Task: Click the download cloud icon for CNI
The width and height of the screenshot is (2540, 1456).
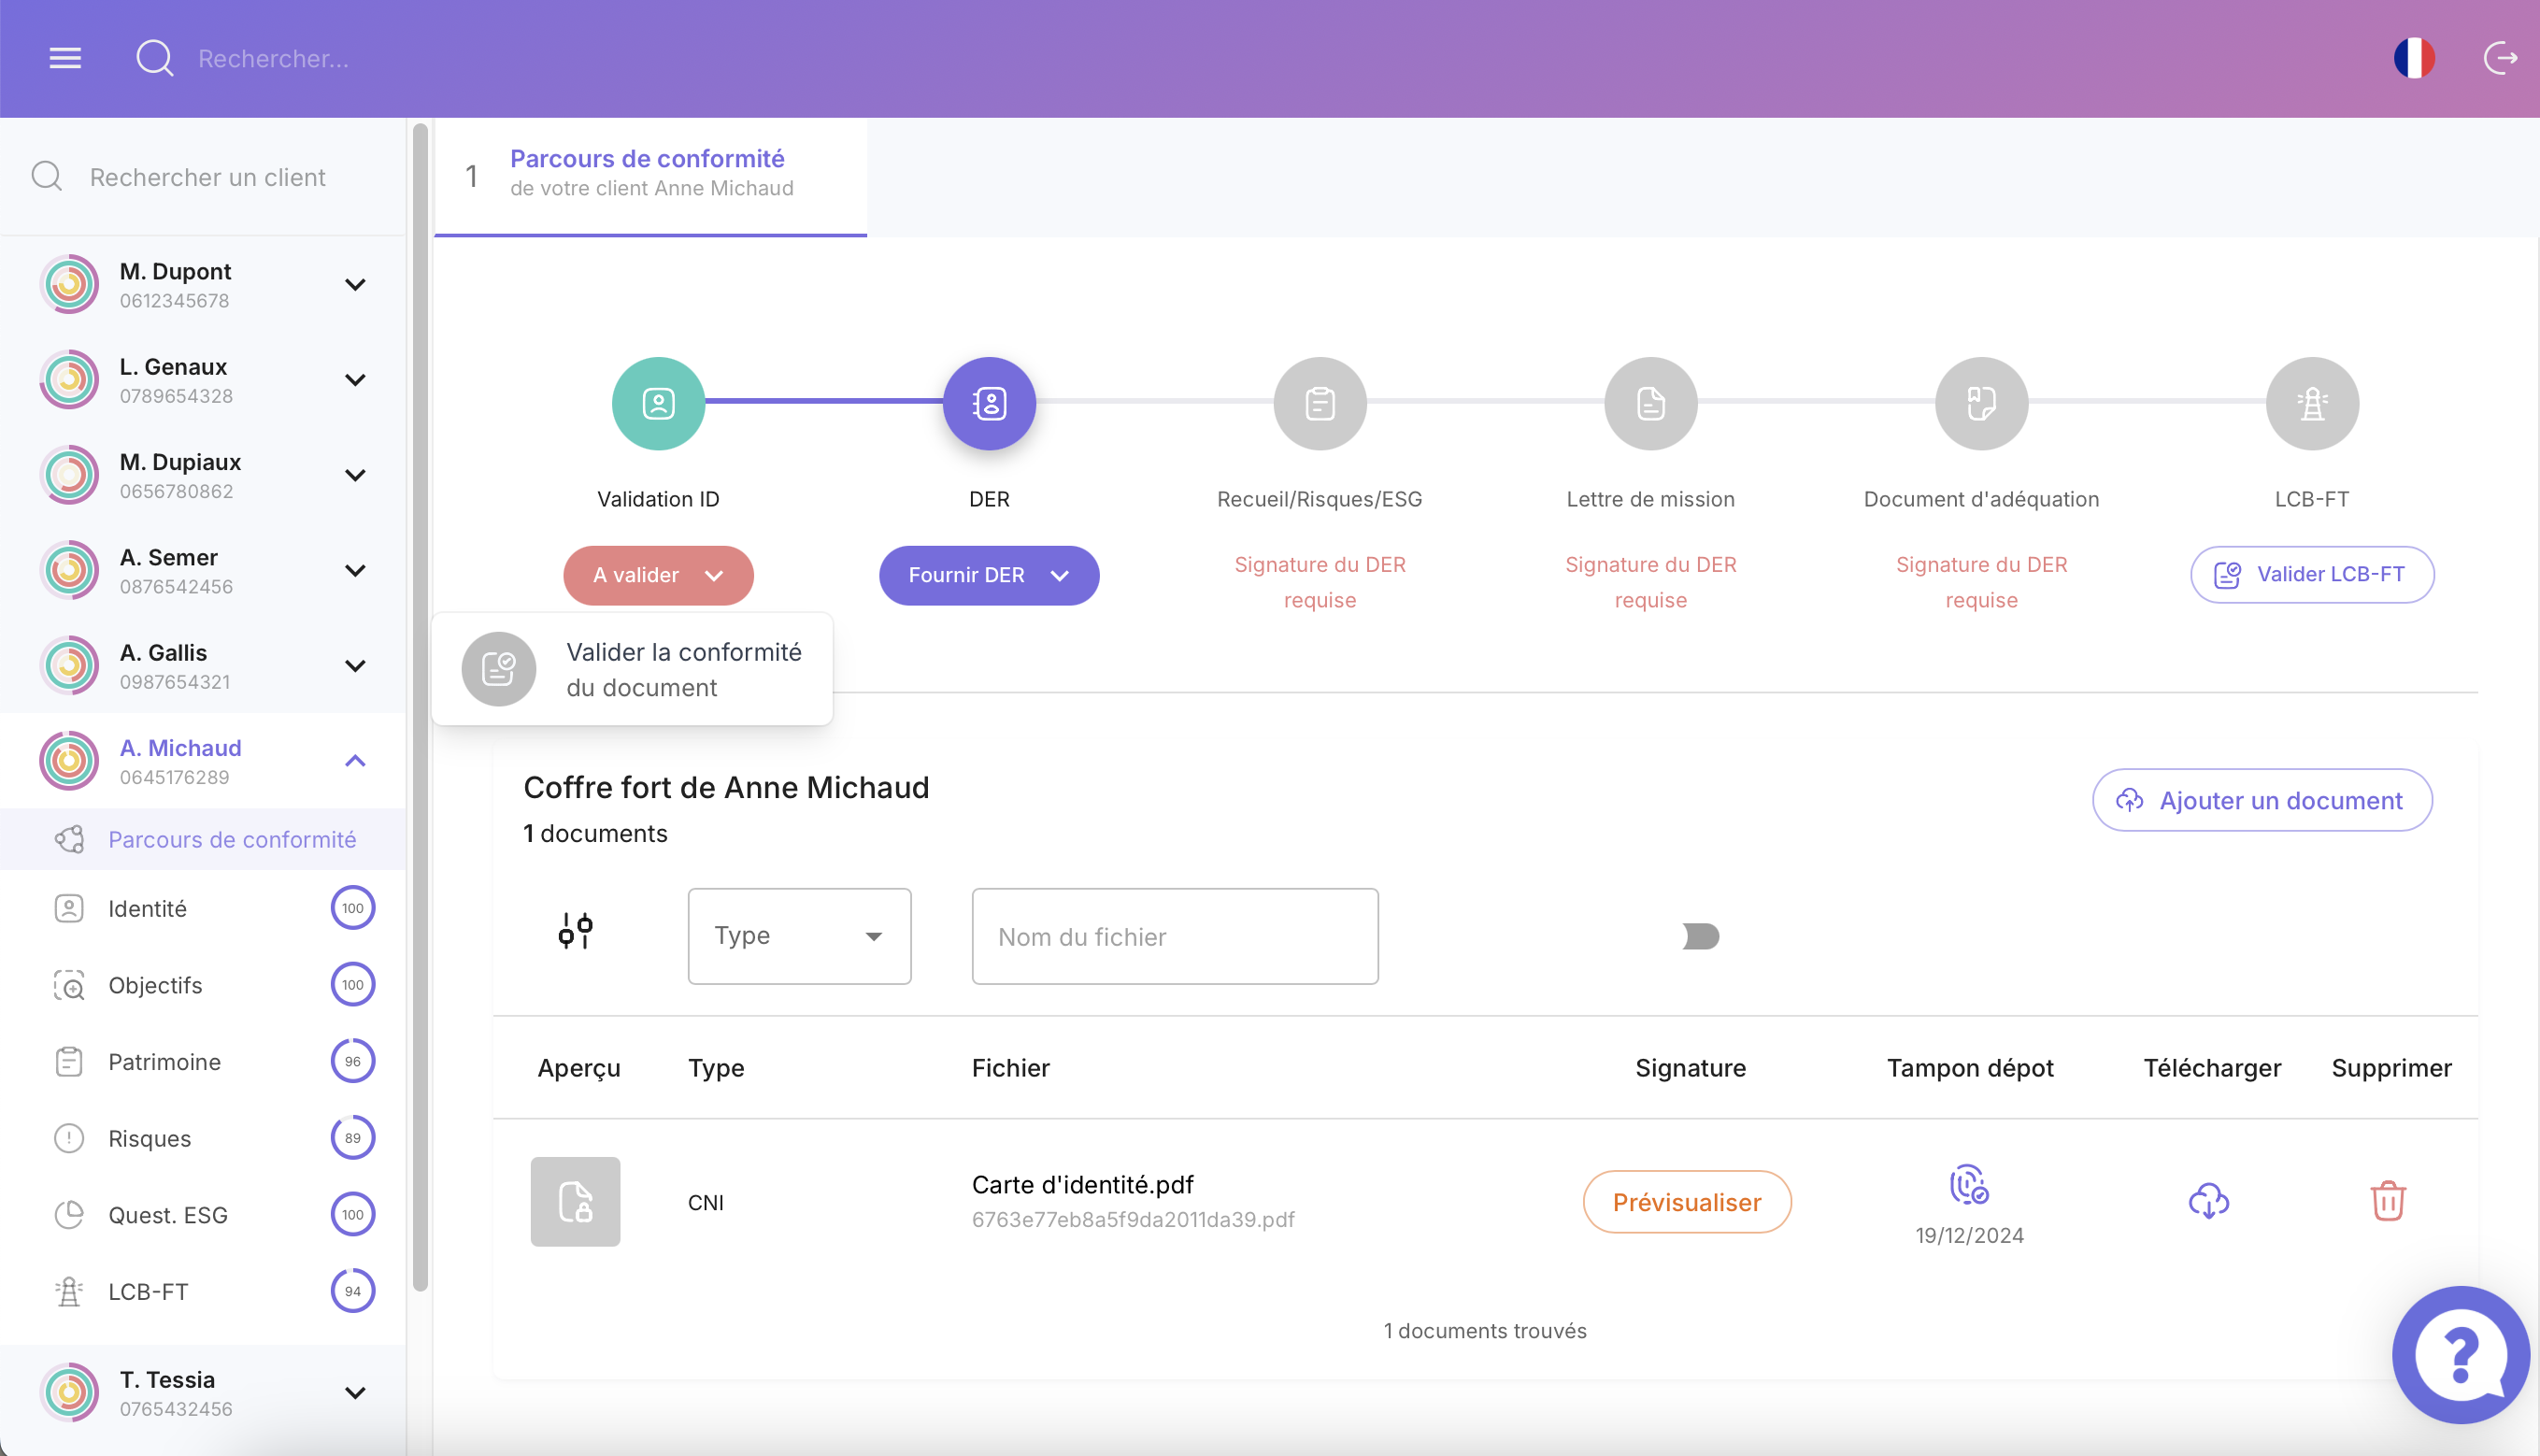Action: coord(2208,1200)
